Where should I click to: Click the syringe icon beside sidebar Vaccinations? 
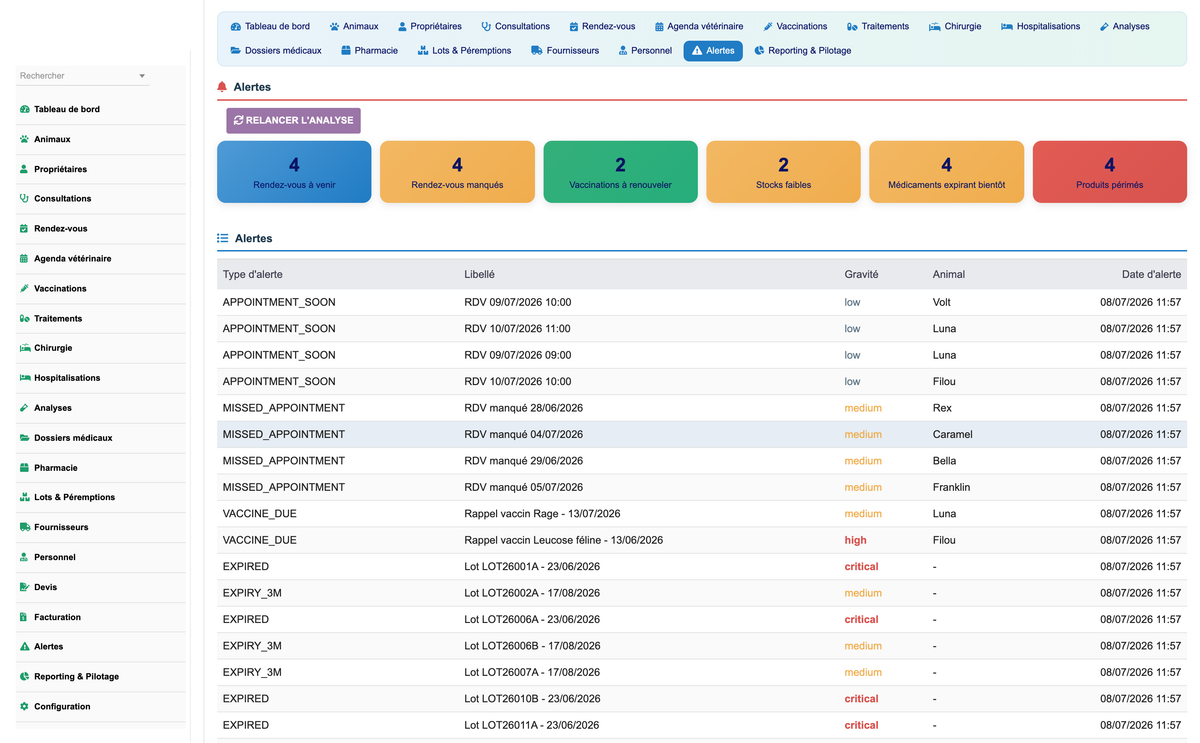coord(24,288)
